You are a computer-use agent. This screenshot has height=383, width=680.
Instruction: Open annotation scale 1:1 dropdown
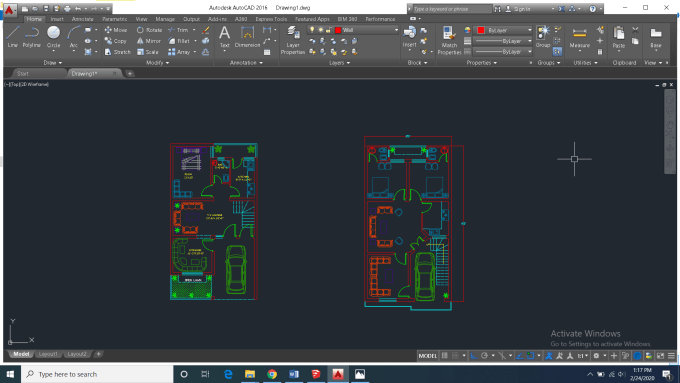pos(582,356)
